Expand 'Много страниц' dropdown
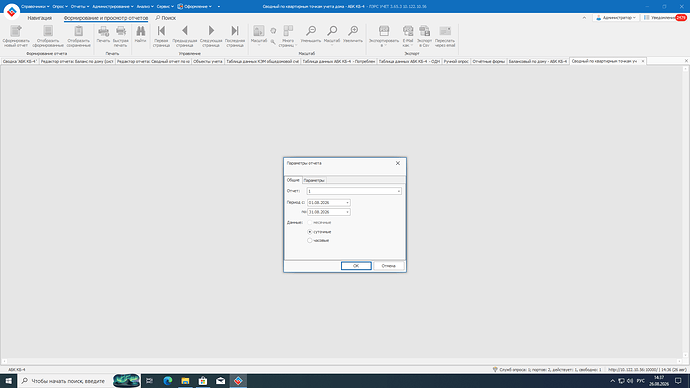Image resolution: width=690 pixels, height=388 pixels. pos(296,45)
